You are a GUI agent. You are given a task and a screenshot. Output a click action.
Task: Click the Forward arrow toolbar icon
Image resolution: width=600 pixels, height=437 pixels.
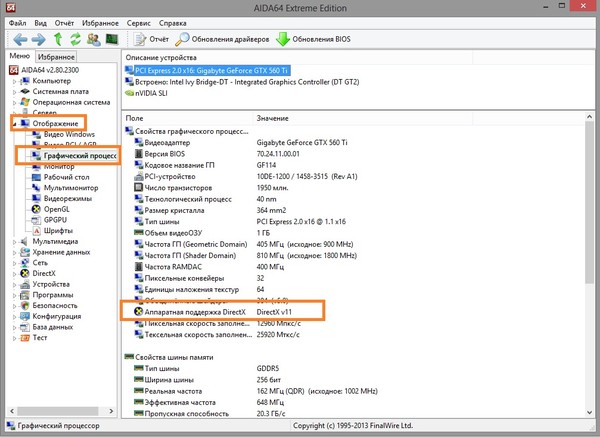click(38, 39)
